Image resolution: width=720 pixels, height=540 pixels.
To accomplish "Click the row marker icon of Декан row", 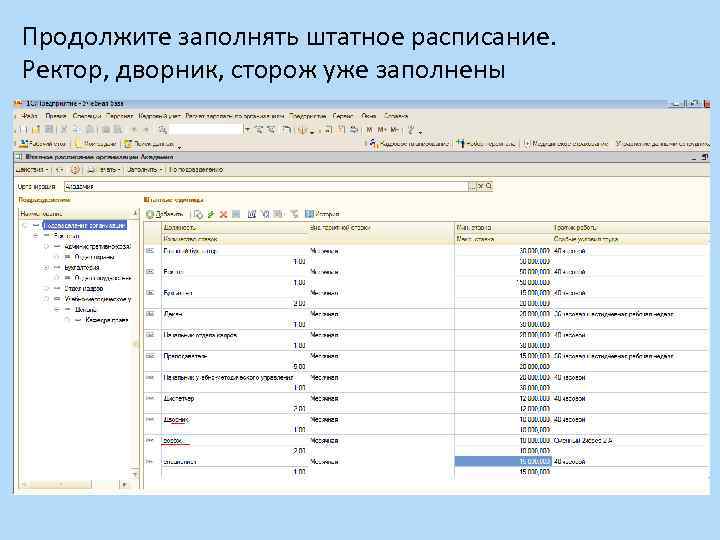I will click(x=150, y=314).
